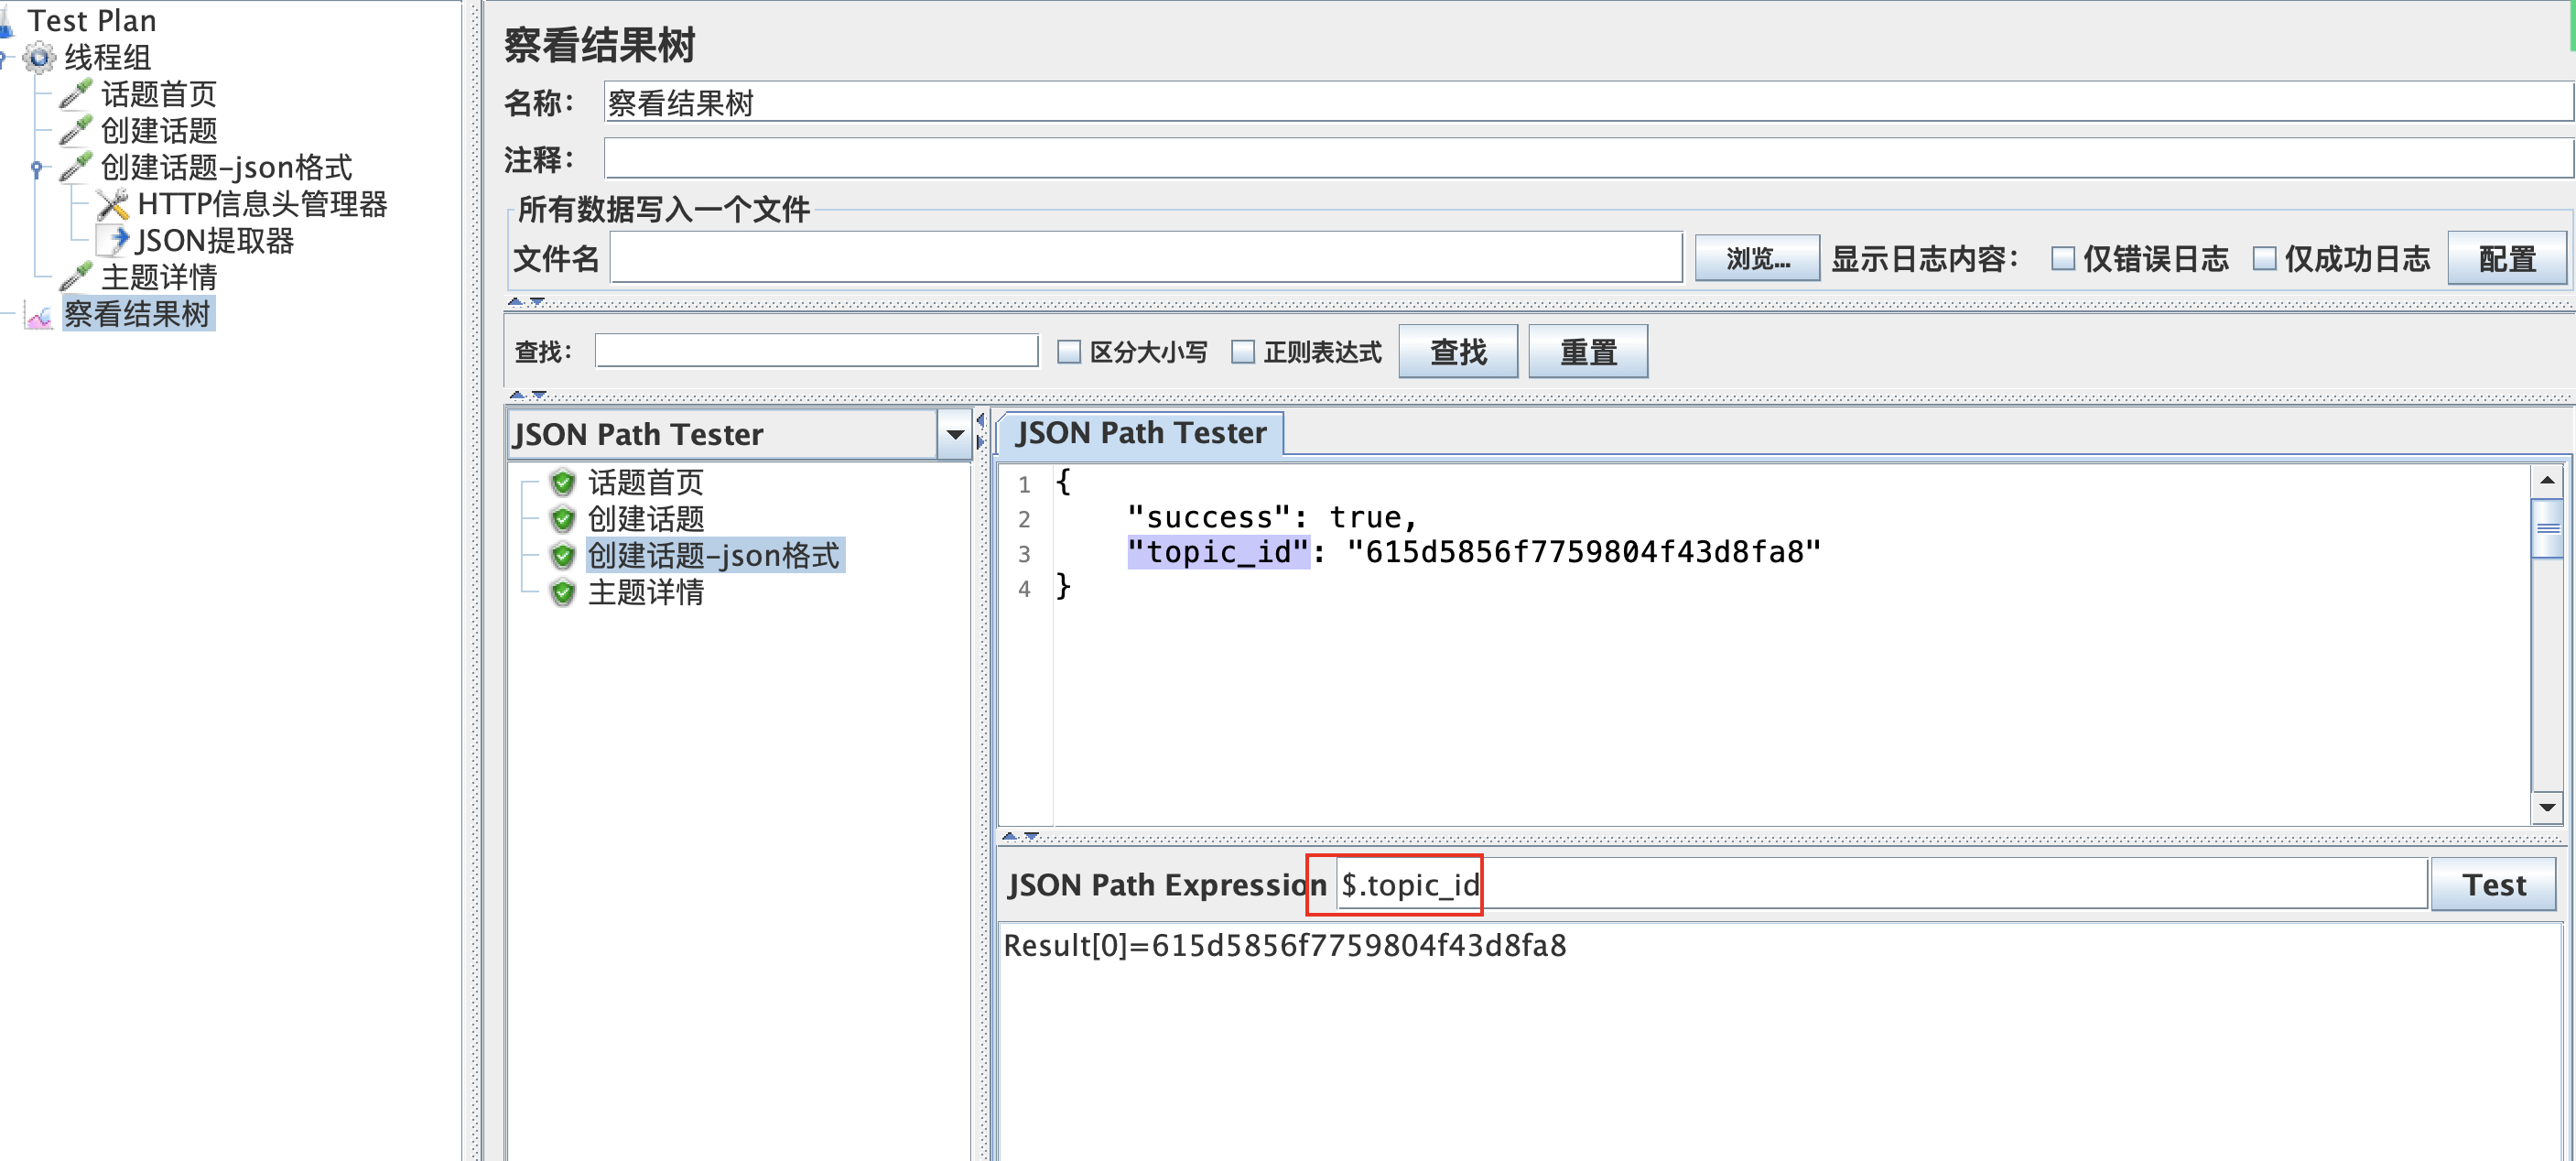Click the 线程组 gear icon
The image size is (2576, 1161).
click(x=39, y=57)
